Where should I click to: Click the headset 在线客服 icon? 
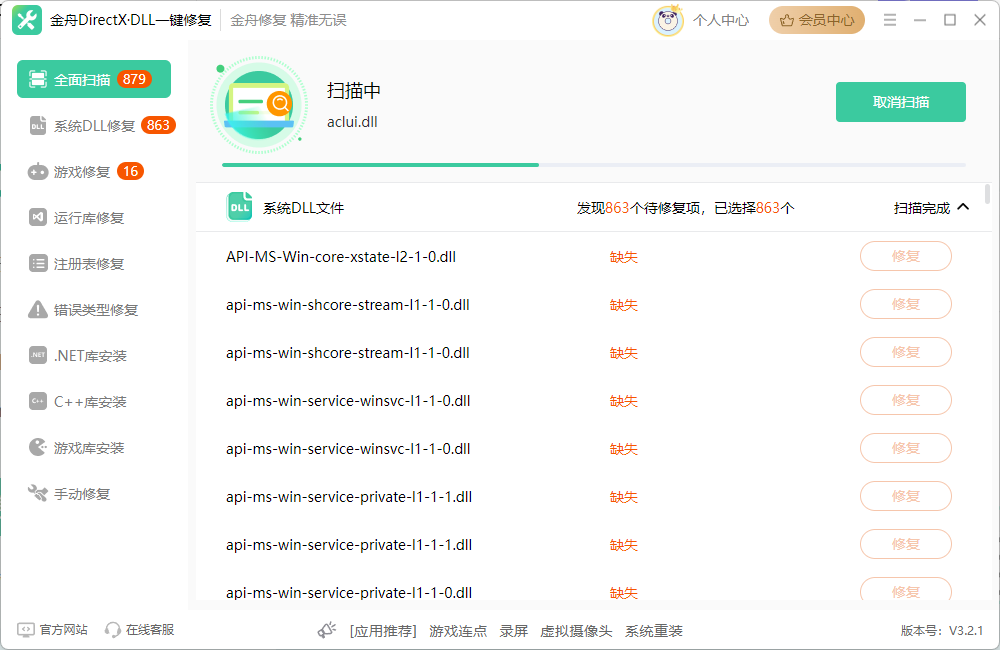click(113, 630)
